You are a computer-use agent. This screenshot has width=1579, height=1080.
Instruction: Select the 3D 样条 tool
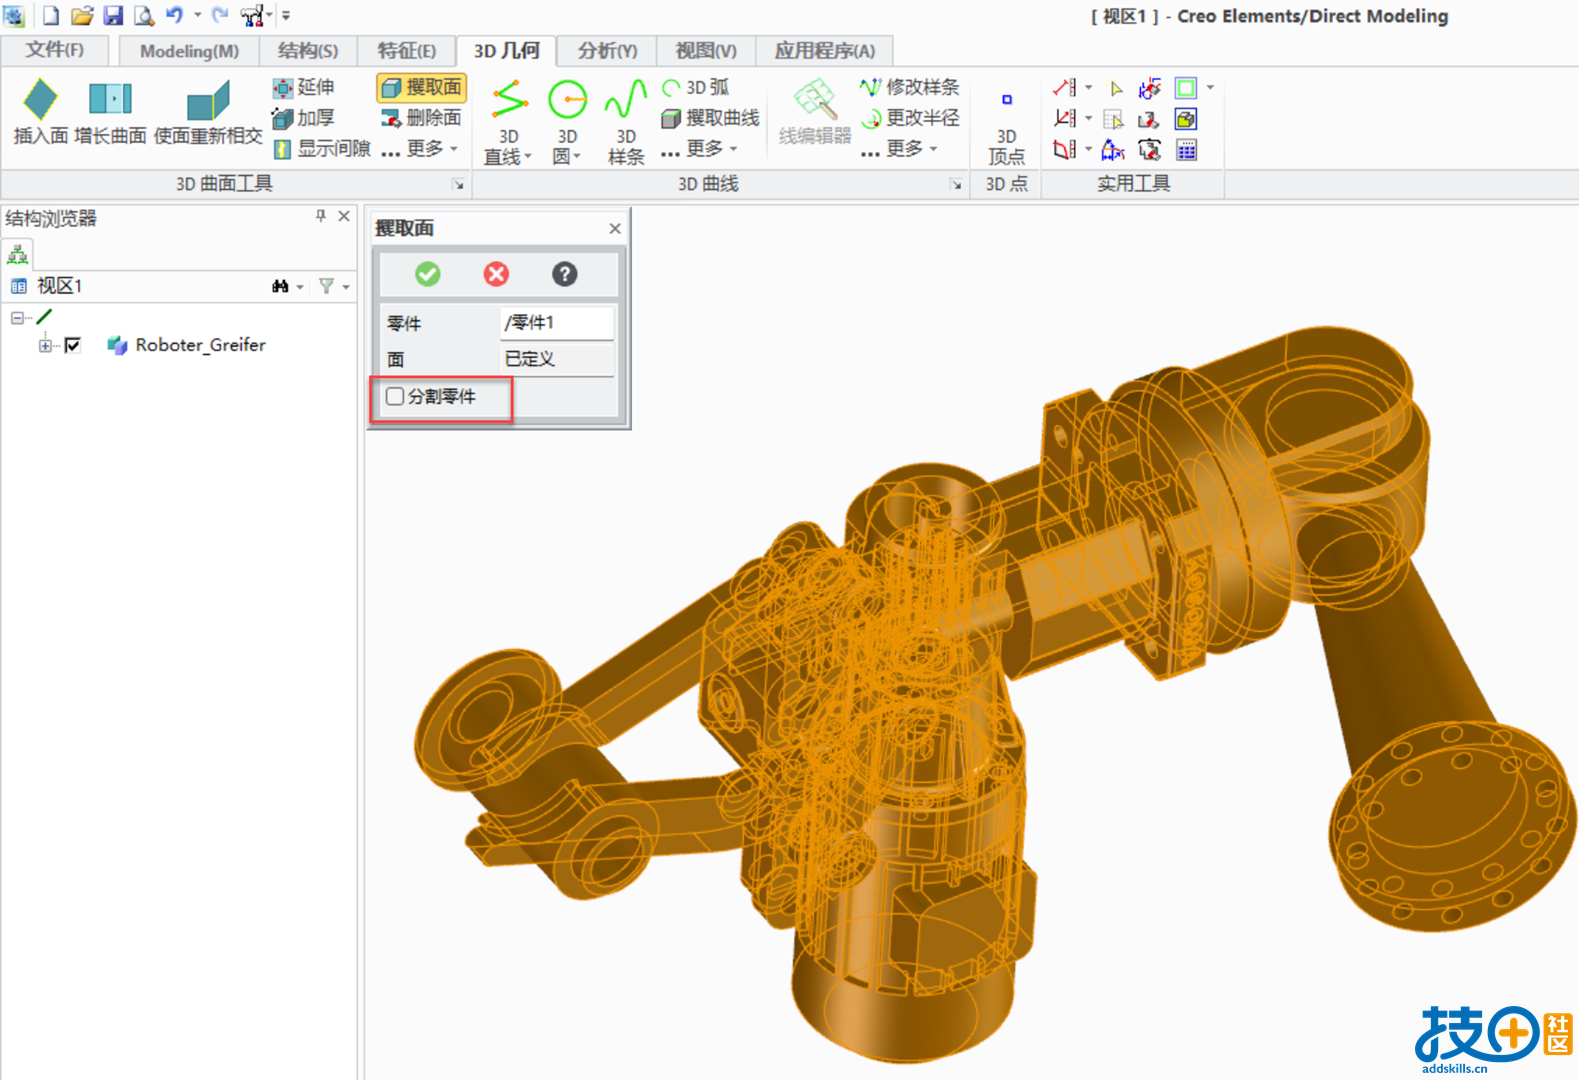(626, 122)
